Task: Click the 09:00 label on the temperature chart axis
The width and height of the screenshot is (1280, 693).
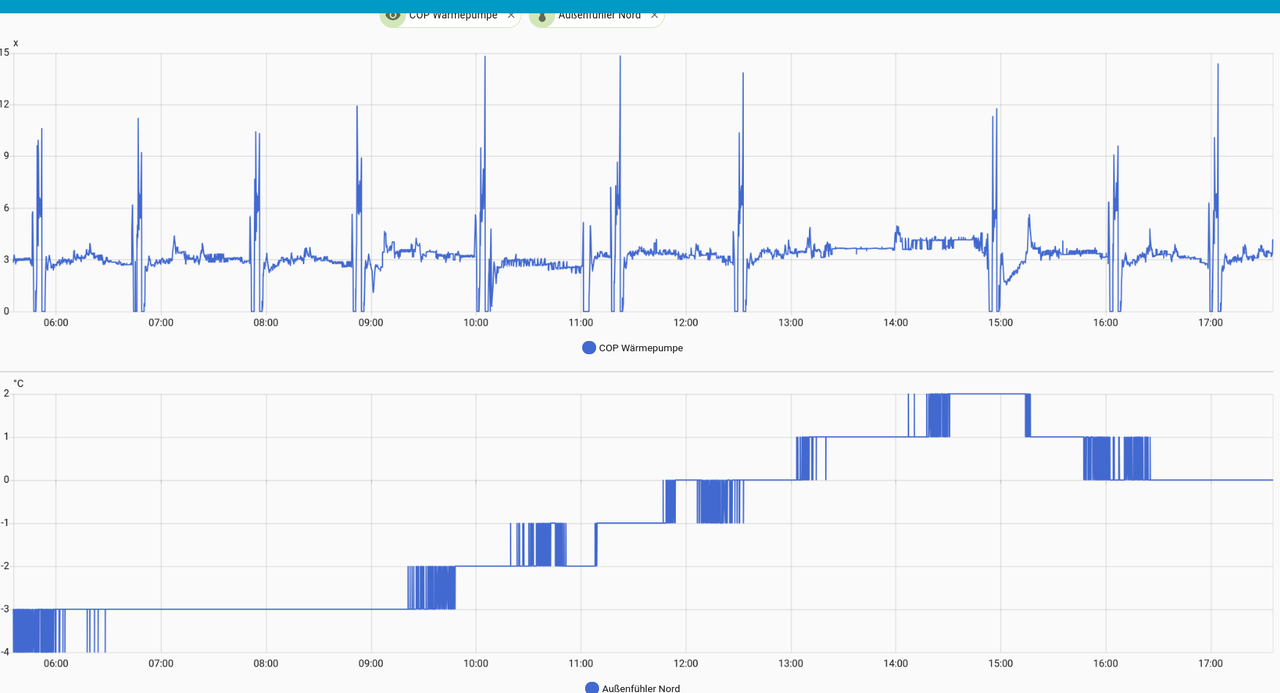Action: pos(371,663)
